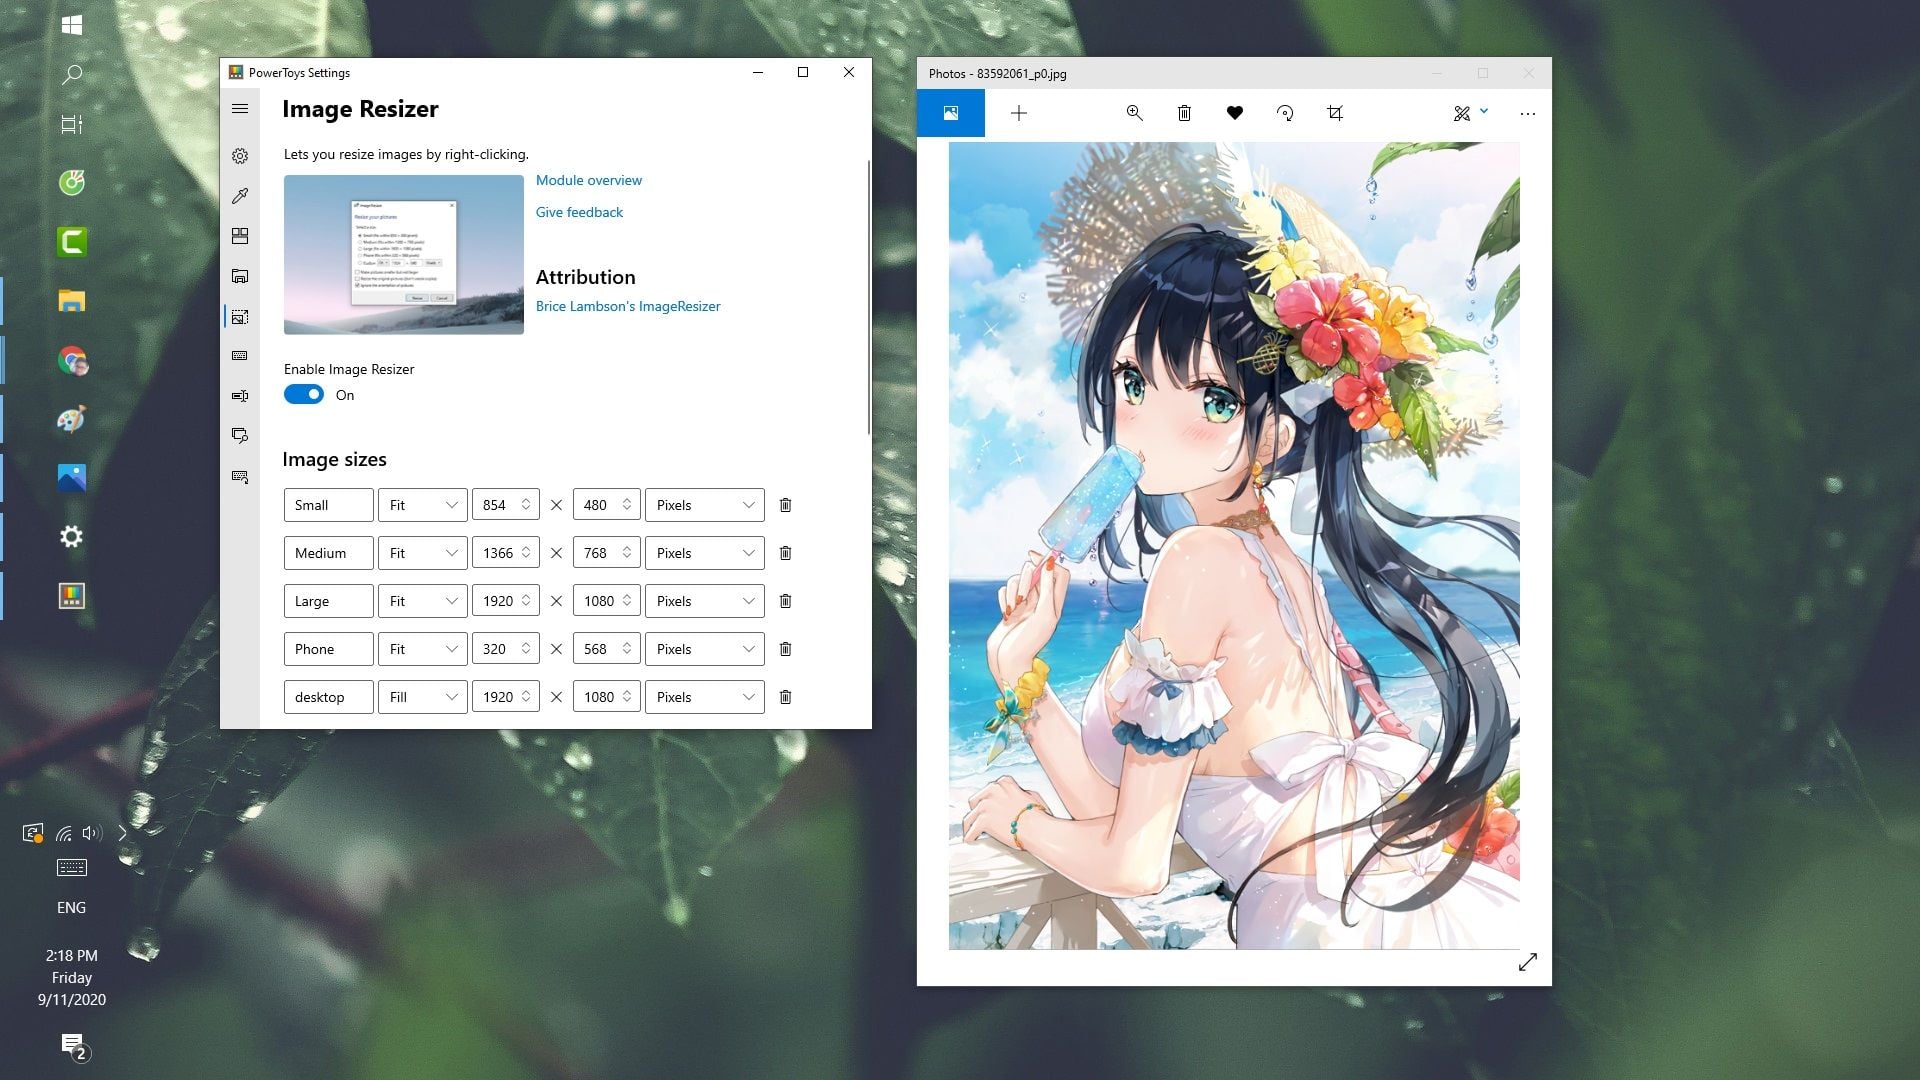Rotate the photo in the Photos app
Image resolution: width=1920 pixels, height=1080 pixels.
(1286, 113)
